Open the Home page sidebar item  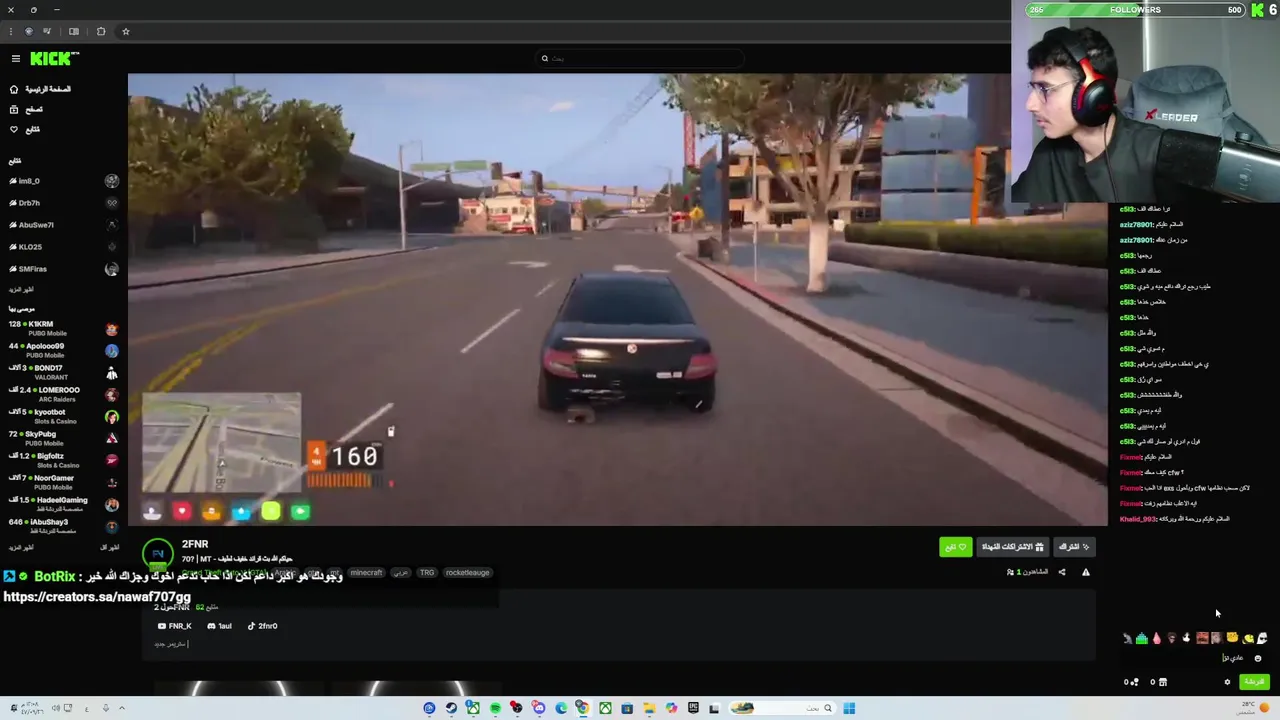coord(42,89)
